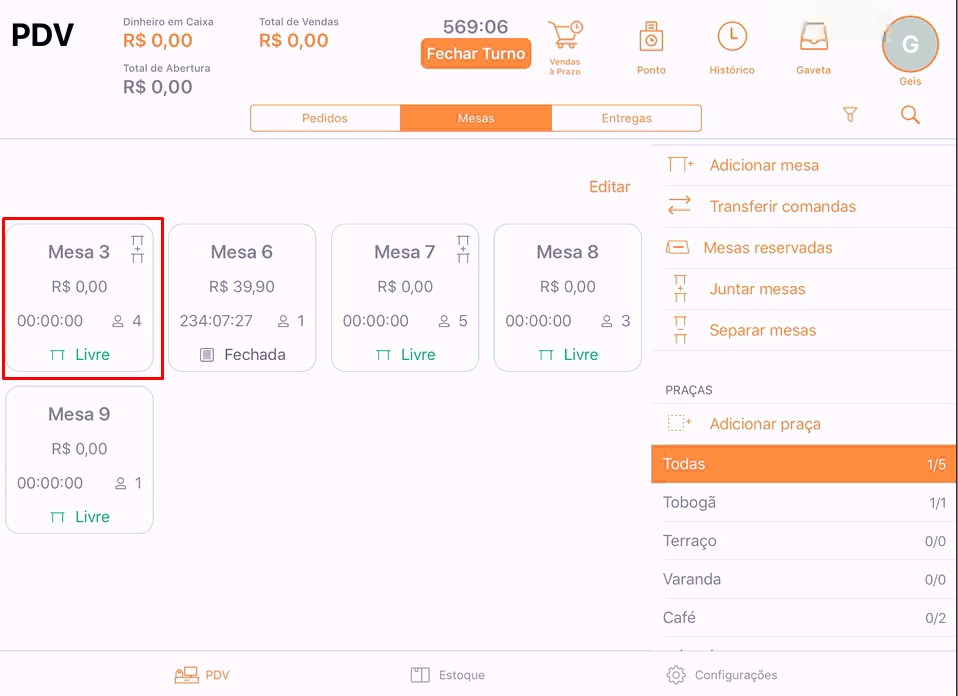
Task: Open the Gaveta drawer icon
Action: (813, 37)
